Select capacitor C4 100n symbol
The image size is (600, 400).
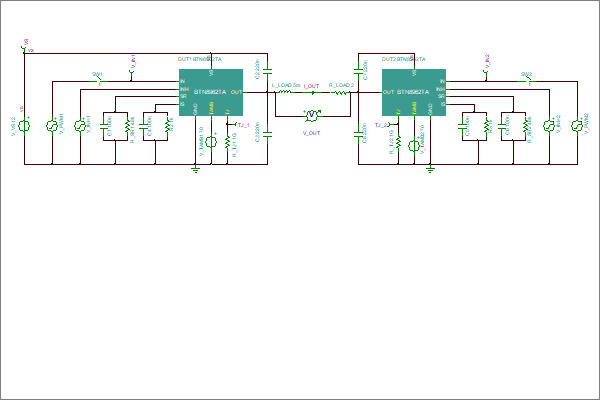point(143,126)
